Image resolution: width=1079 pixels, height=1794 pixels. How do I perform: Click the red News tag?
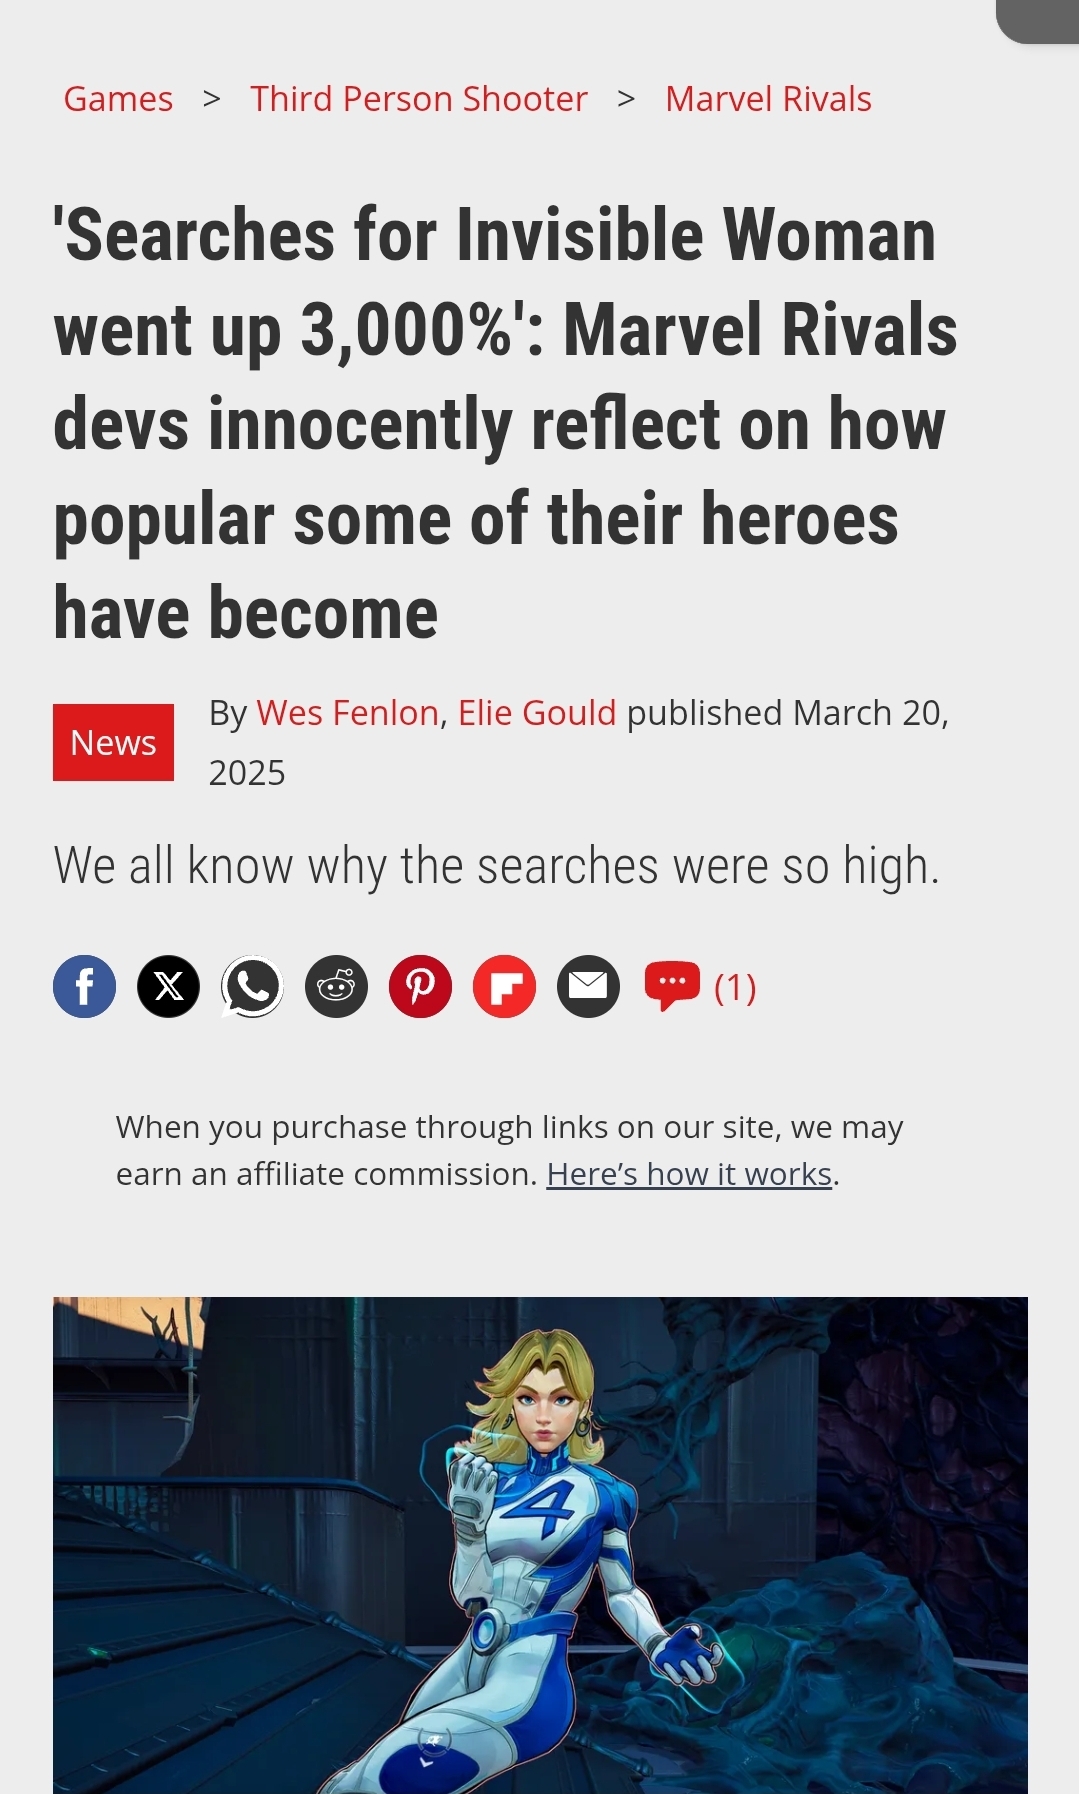pyautogui.click(x=113, y=742)
